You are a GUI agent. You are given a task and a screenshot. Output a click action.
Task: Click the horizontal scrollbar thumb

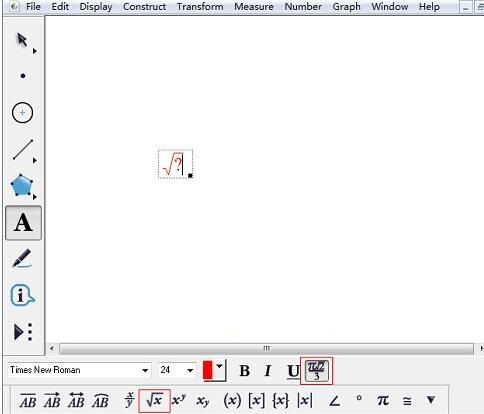click(266, 349)
